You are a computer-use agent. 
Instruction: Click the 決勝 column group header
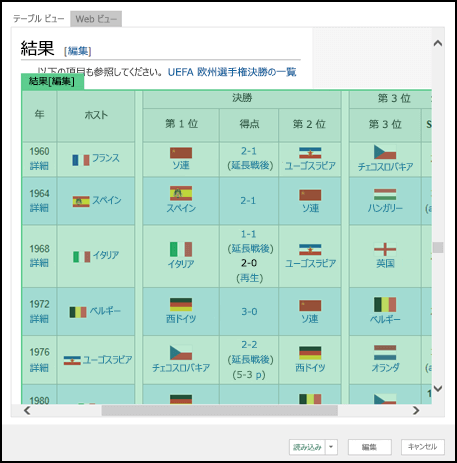point(242,98)
